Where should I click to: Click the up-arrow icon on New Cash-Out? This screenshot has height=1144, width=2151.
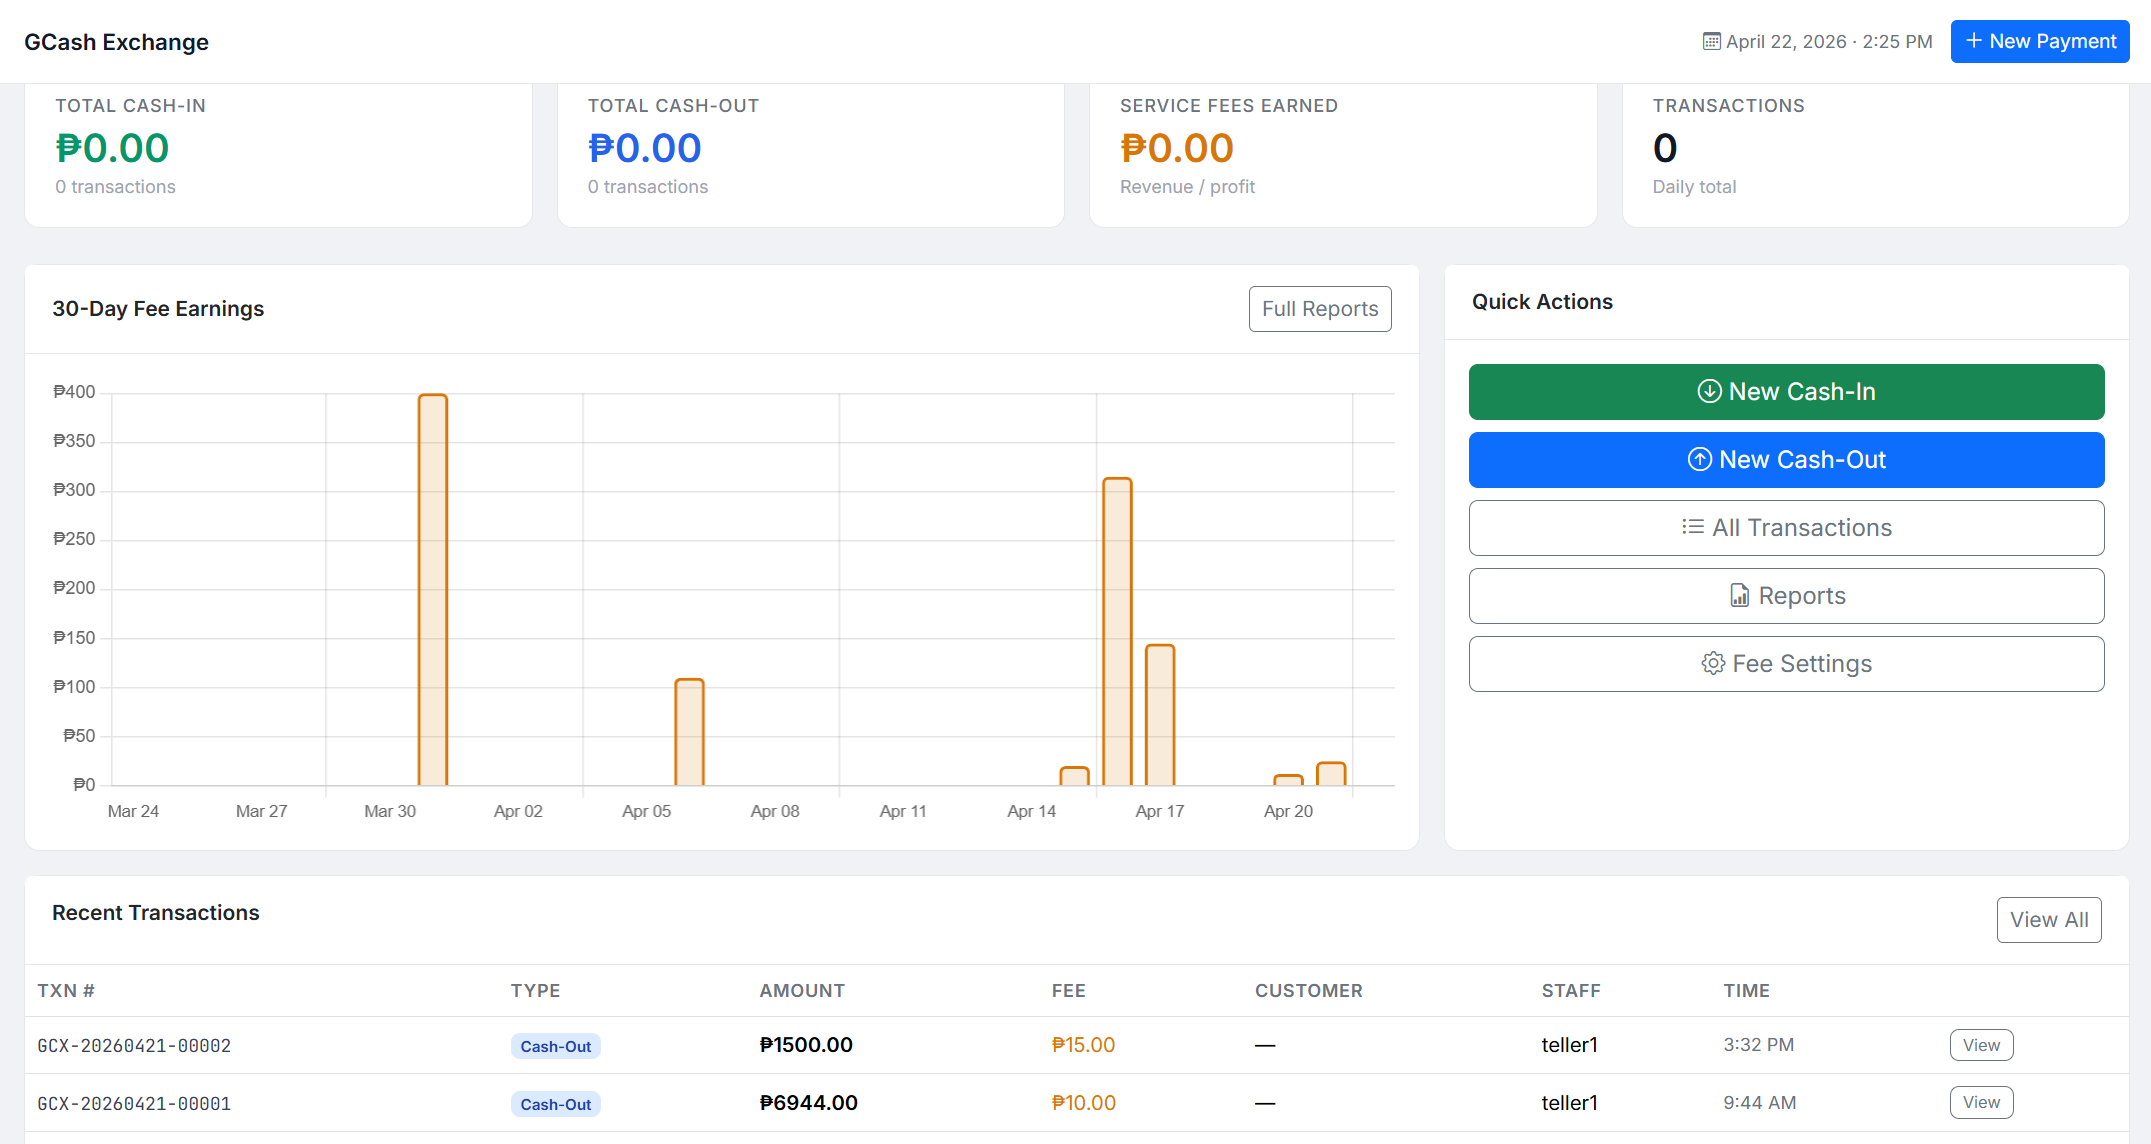click(x=1699, y=459)
